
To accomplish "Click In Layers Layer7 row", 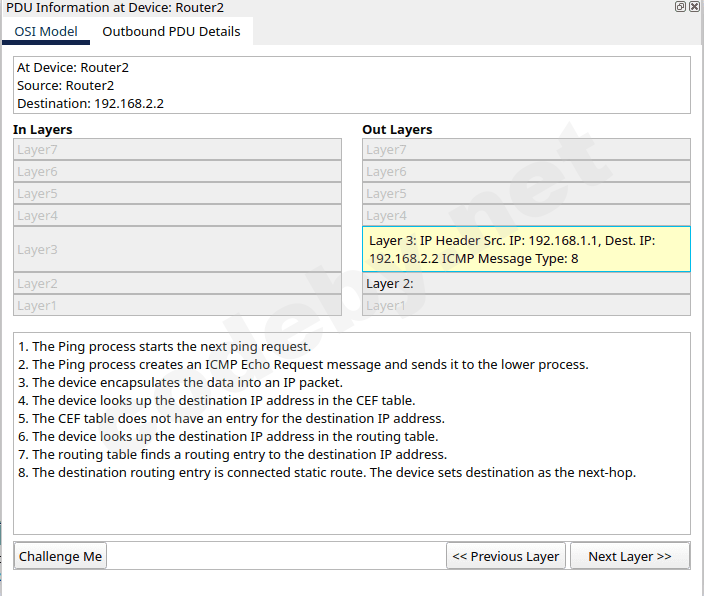I will 177,150.
